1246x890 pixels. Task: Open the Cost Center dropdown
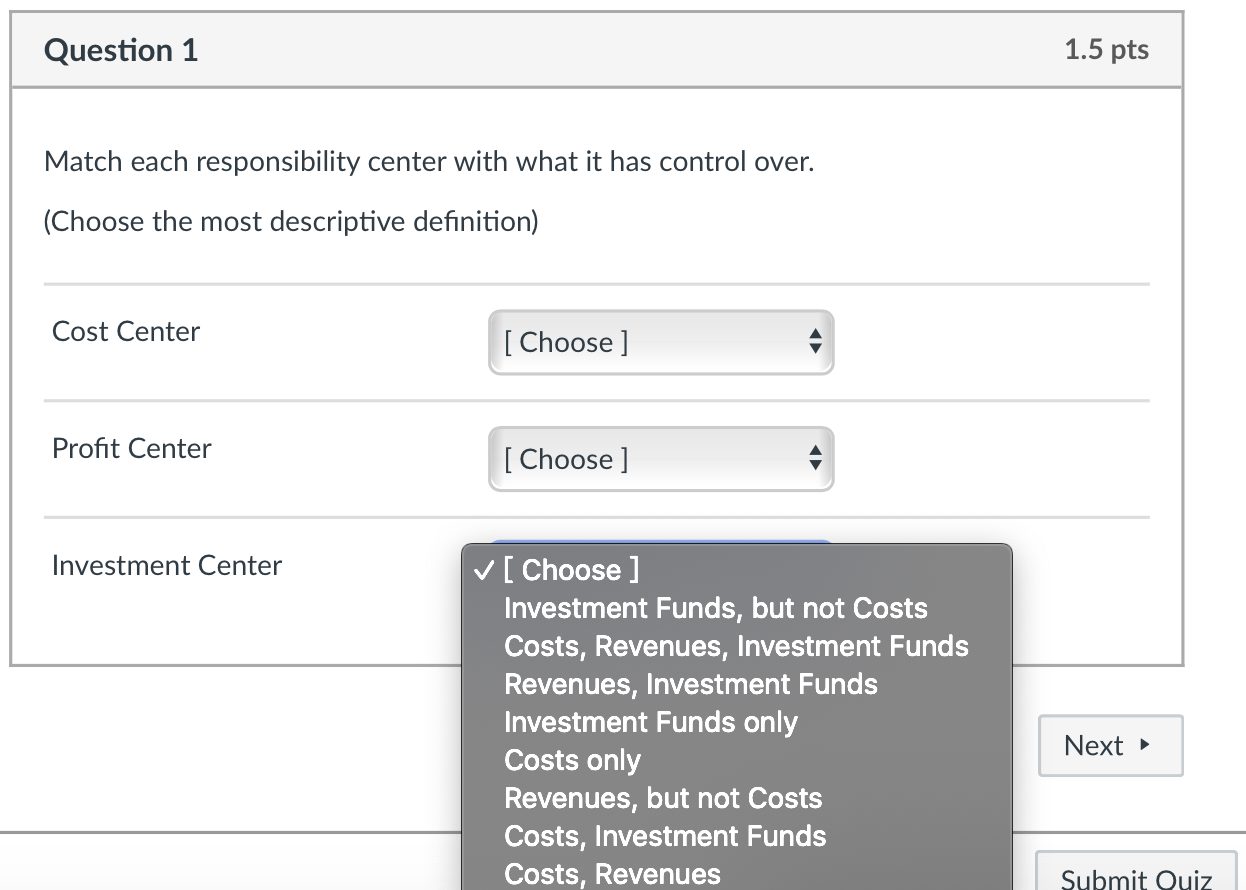[x=660, y=342]
